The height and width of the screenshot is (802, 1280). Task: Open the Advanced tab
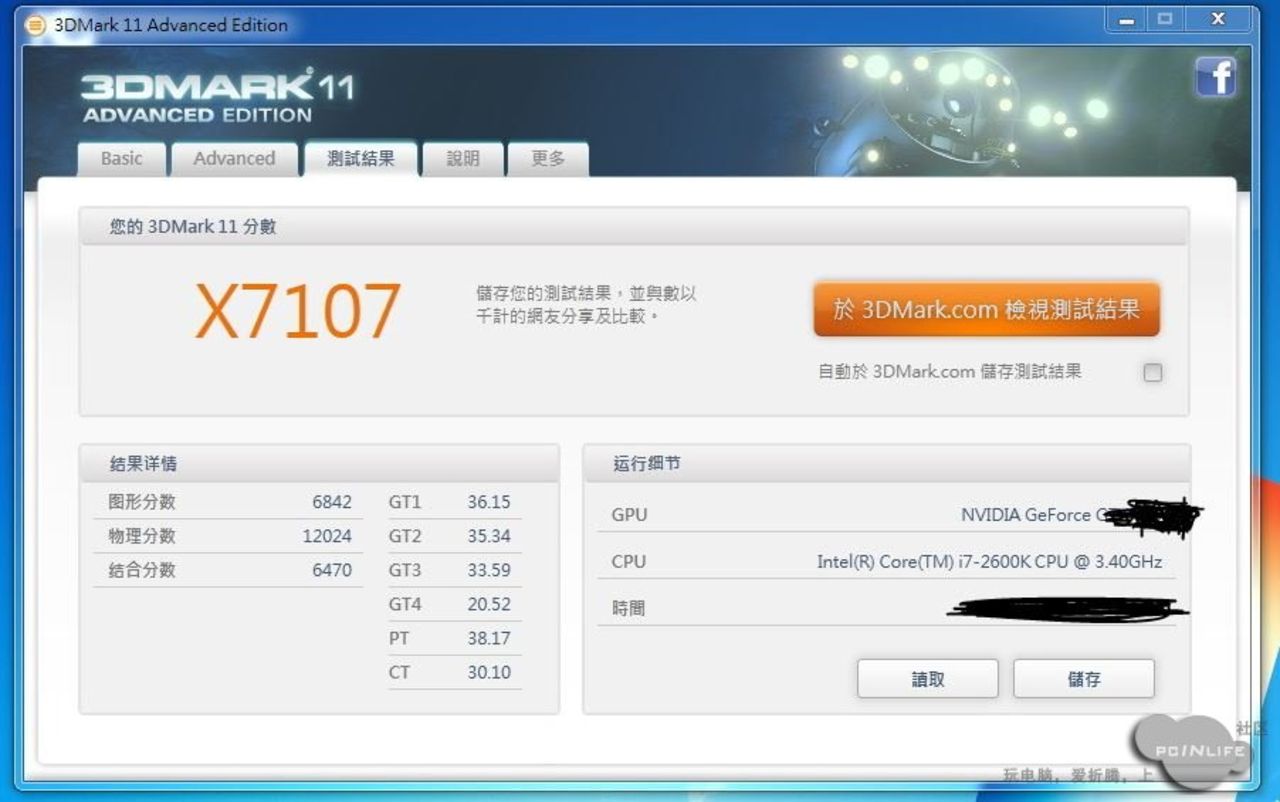click(234, 158)
